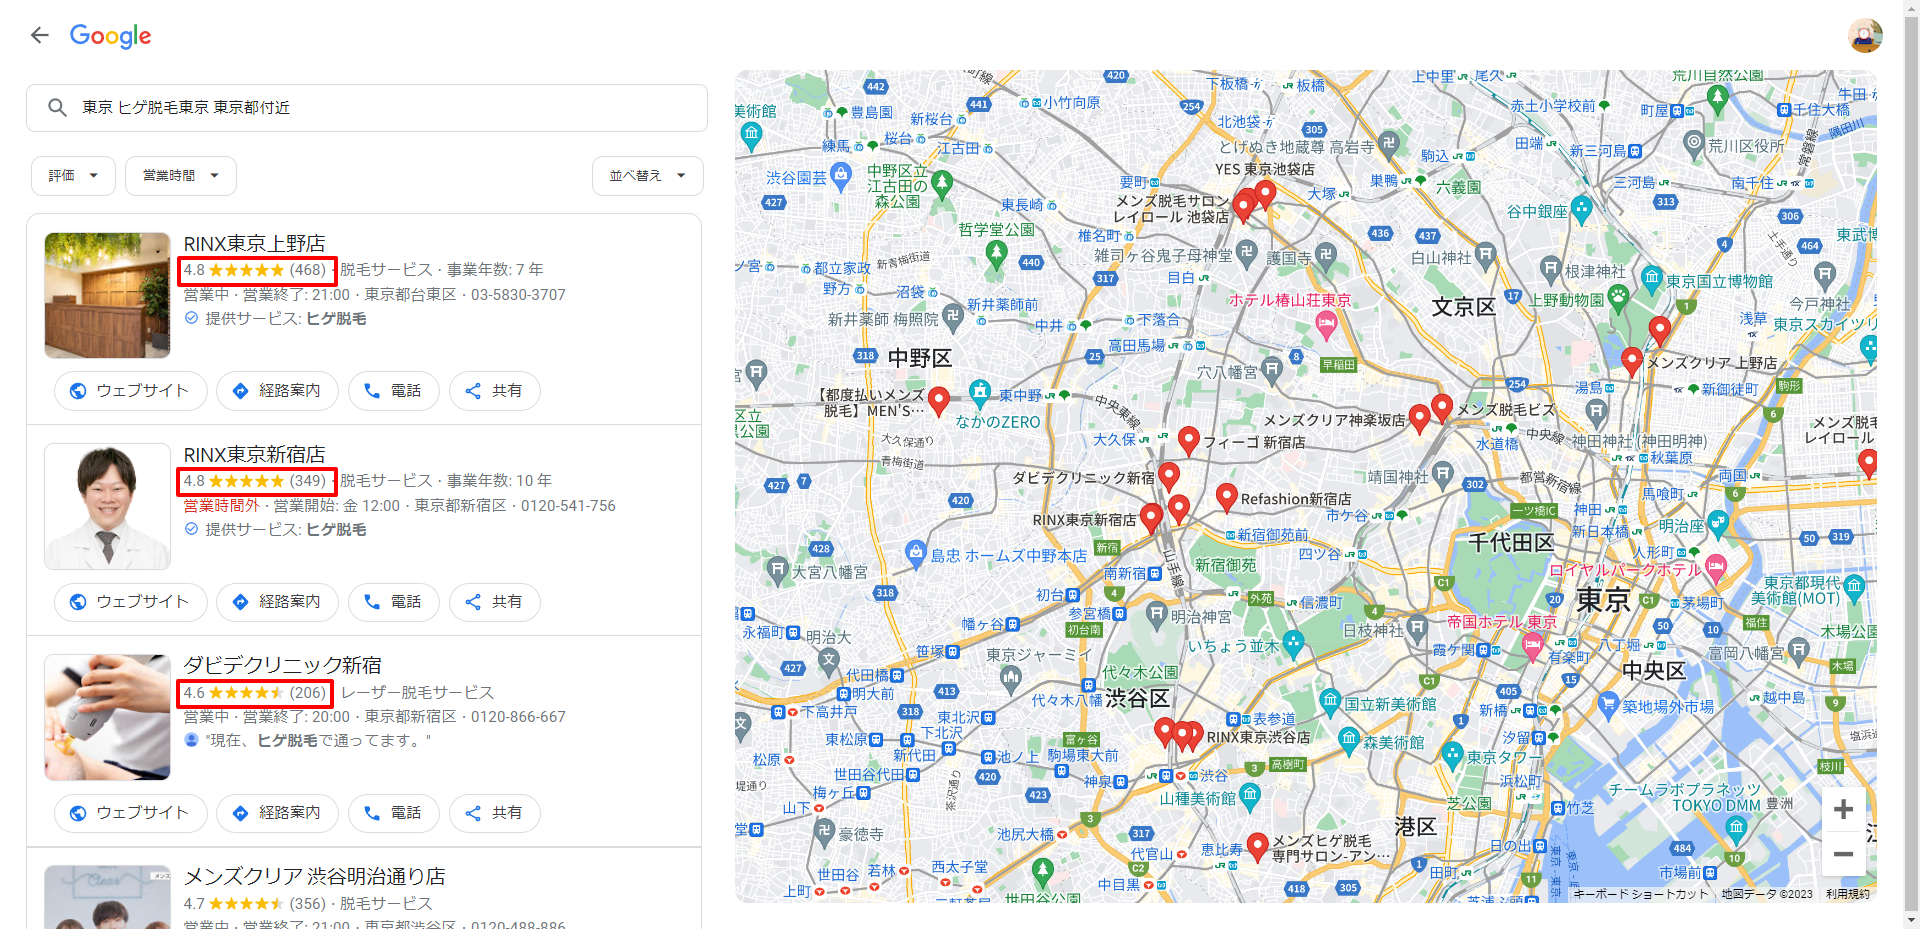1920x929 pixels.
Task: Click the 国立新美術館 museum icon
Action: (1330, 700)
